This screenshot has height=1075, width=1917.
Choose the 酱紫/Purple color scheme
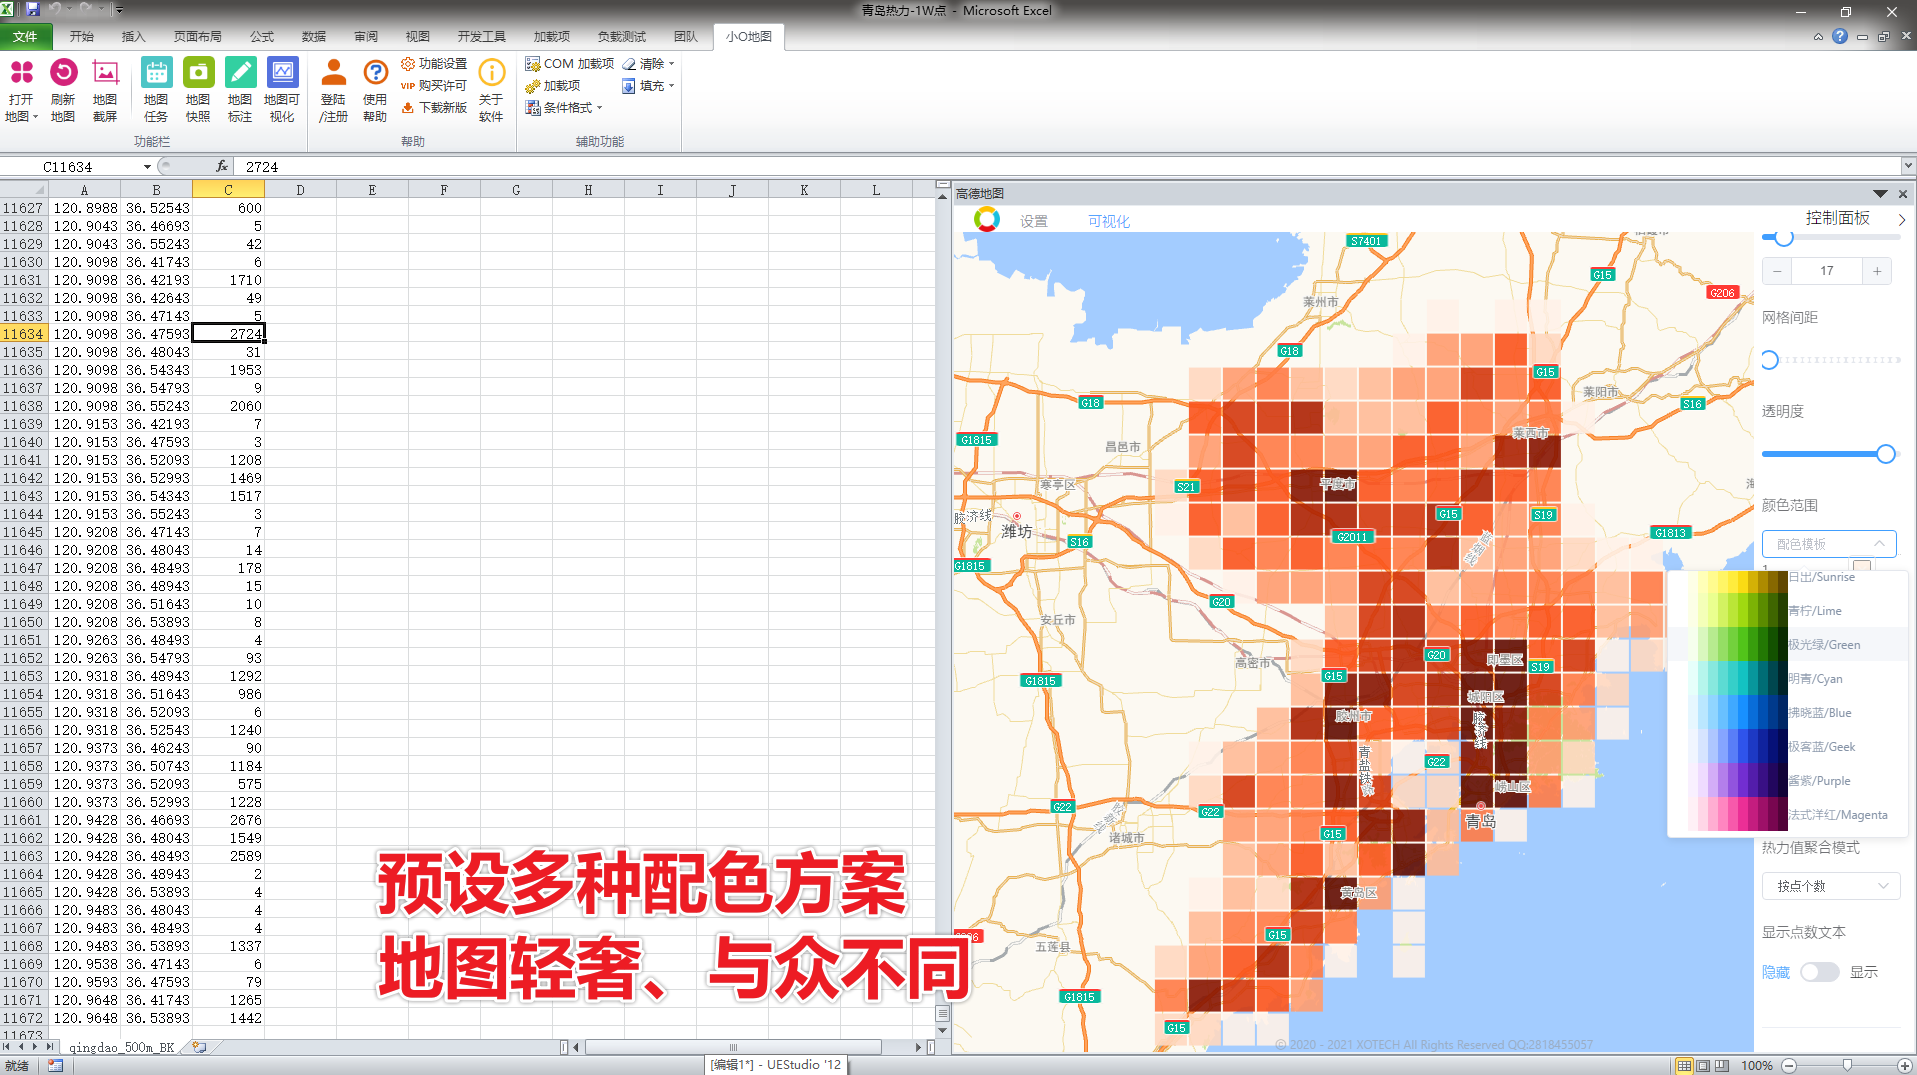[x=1788, y=781]
